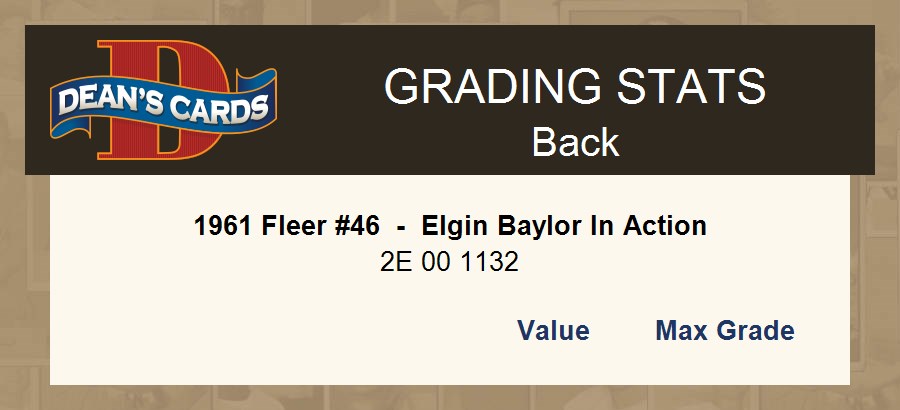The height and width of the screenshot is (410, 900).
Task: Sort by the Value column header
Action: point(553,331)
